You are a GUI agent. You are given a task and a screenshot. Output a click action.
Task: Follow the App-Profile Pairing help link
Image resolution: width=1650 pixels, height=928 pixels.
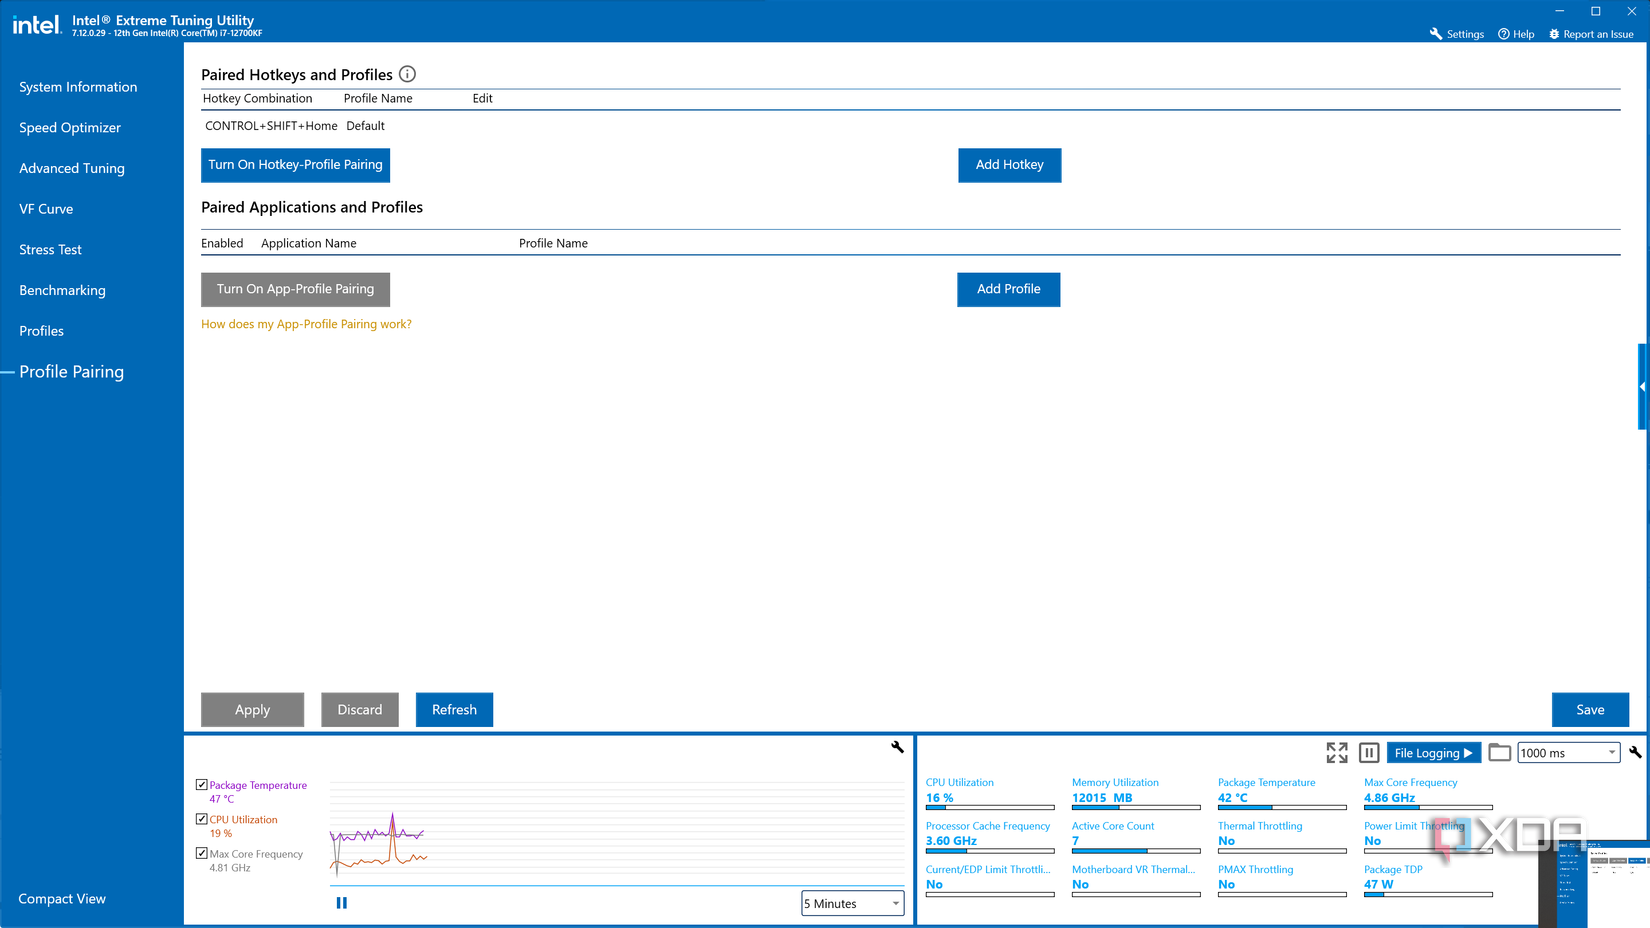click(306, 324)
